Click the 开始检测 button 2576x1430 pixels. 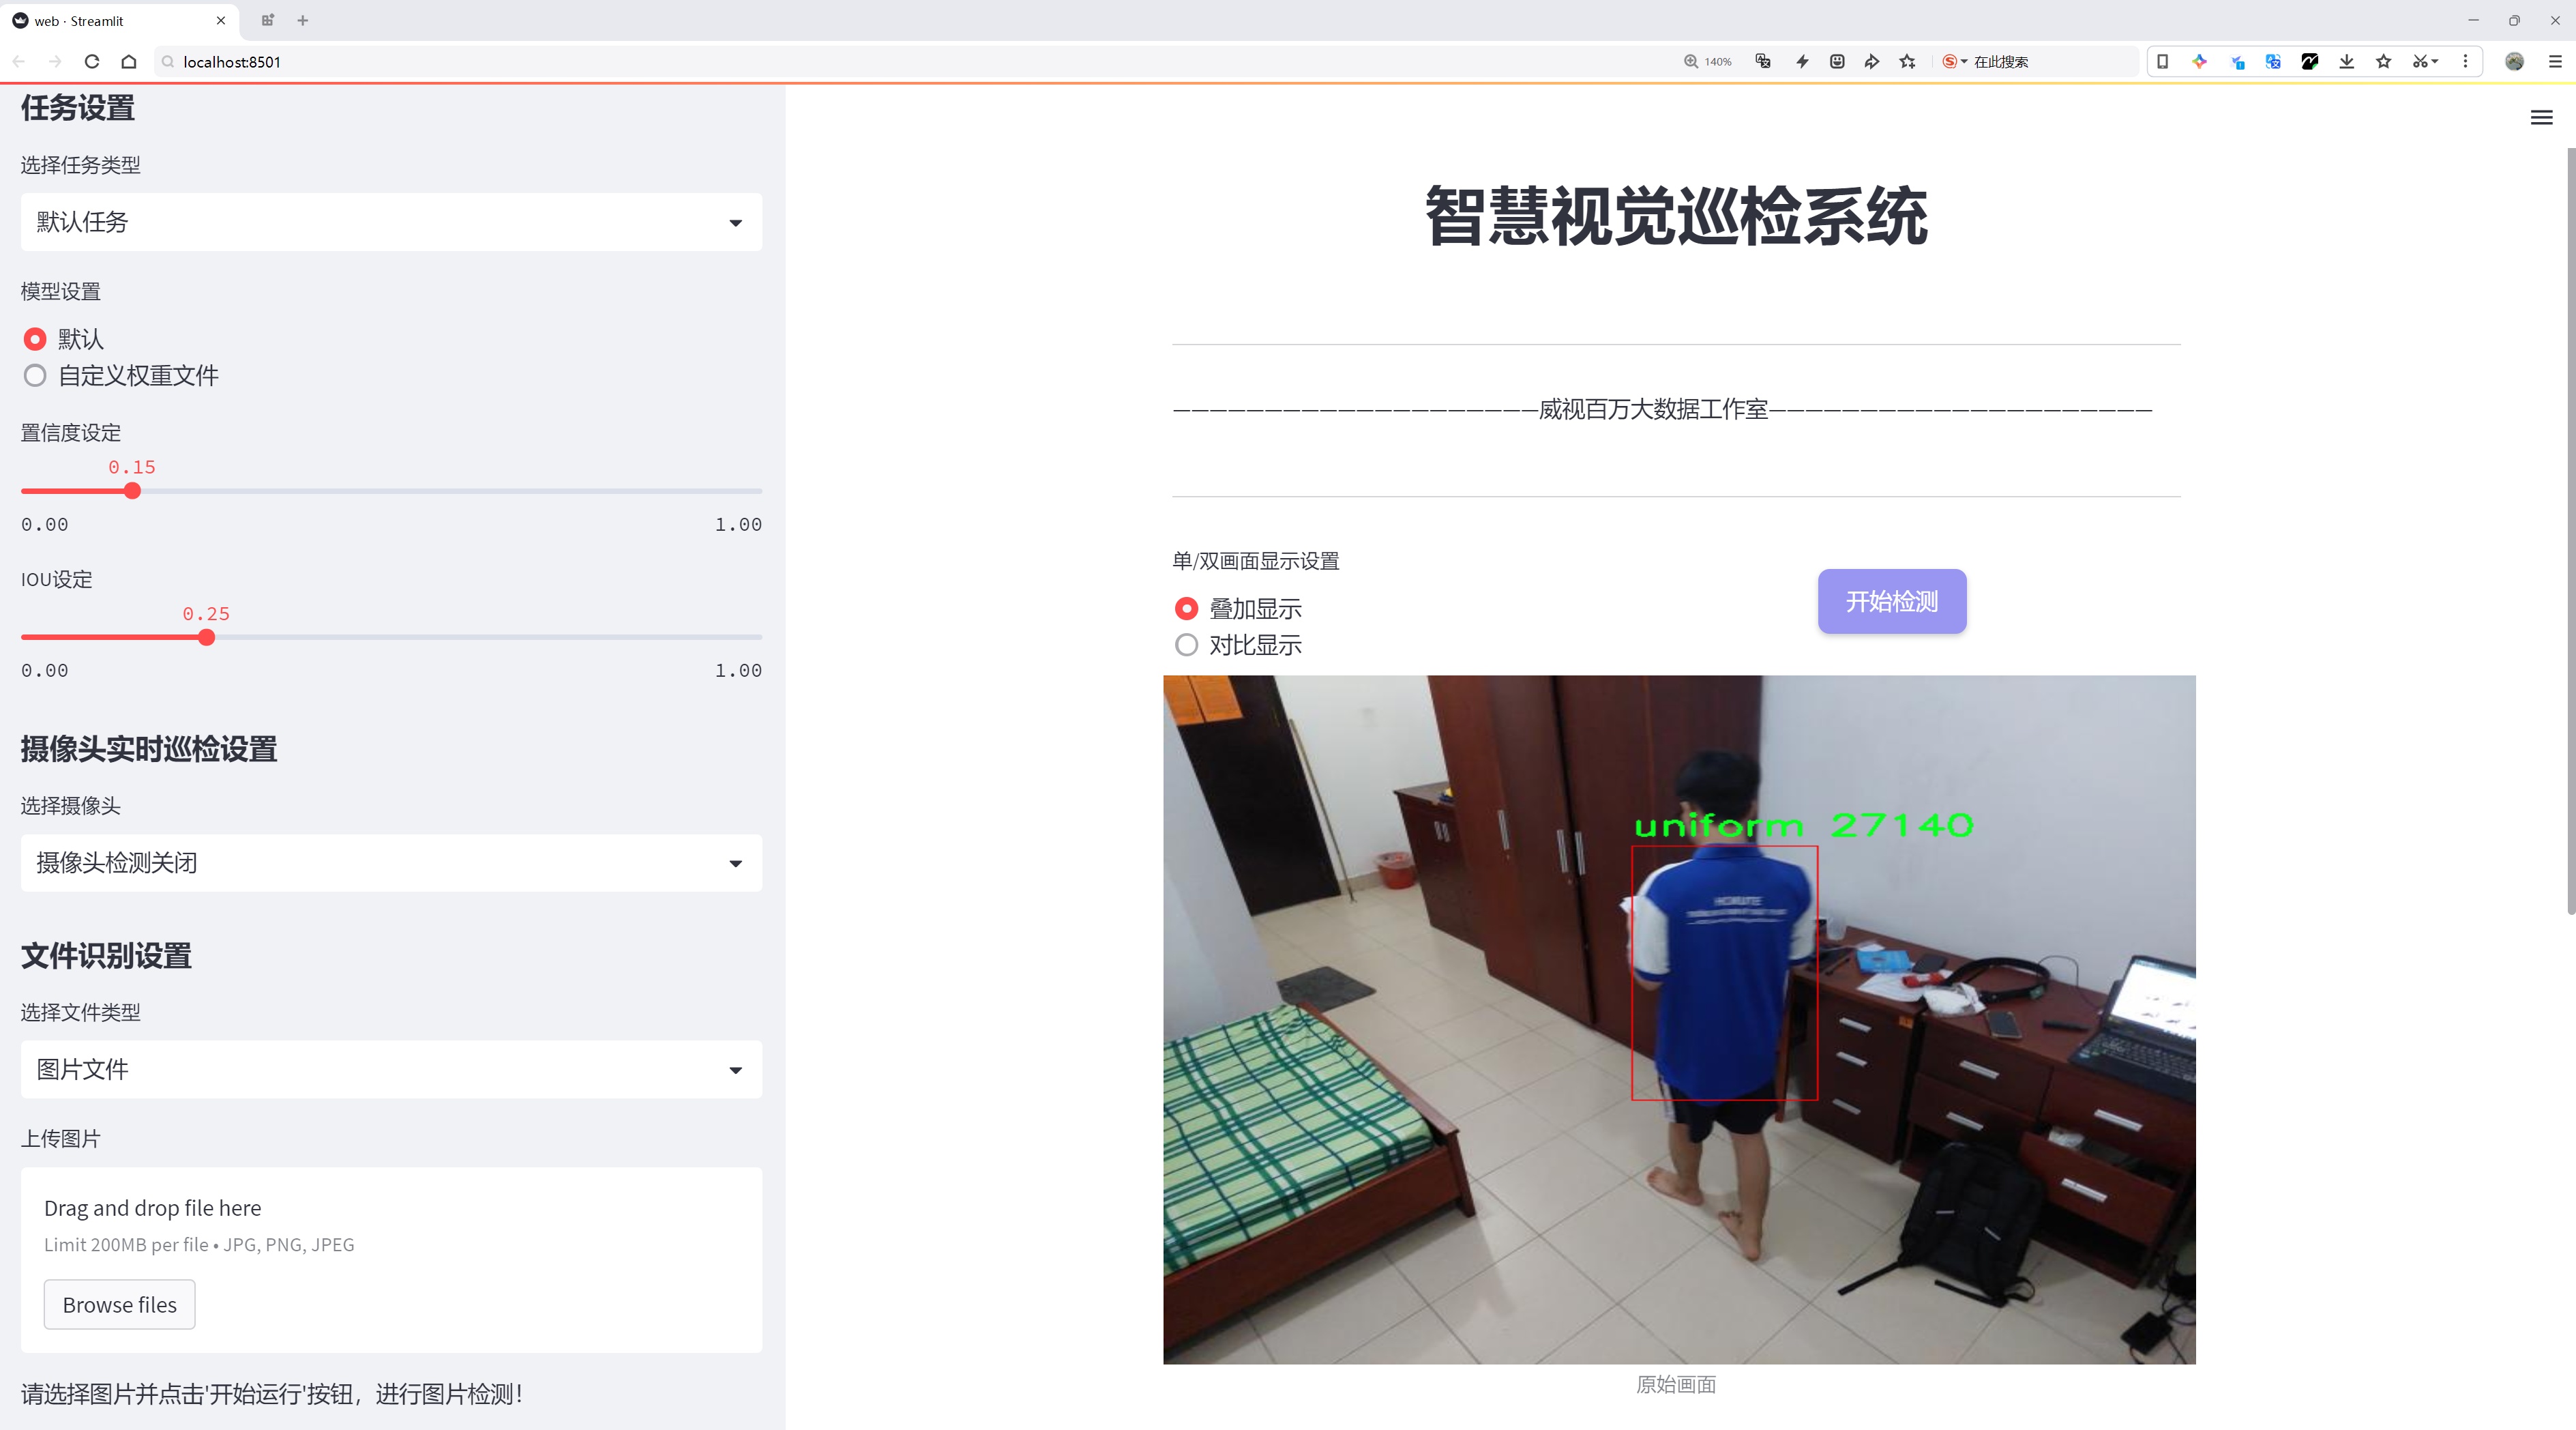pos(1892,601)
